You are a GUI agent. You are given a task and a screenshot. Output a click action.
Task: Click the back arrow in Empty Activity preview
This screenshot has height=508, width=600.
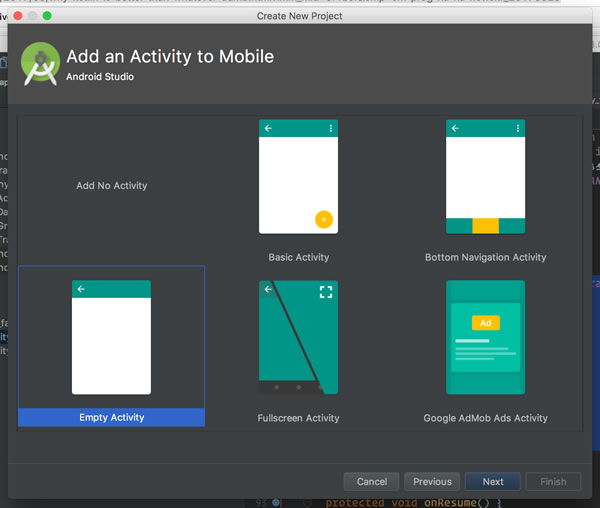coord(81,289)
